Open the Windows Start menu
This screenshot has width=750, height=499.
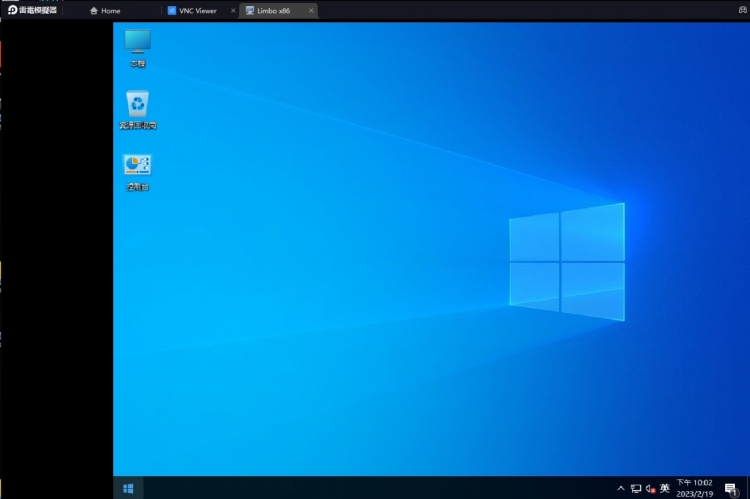point(128,488)
